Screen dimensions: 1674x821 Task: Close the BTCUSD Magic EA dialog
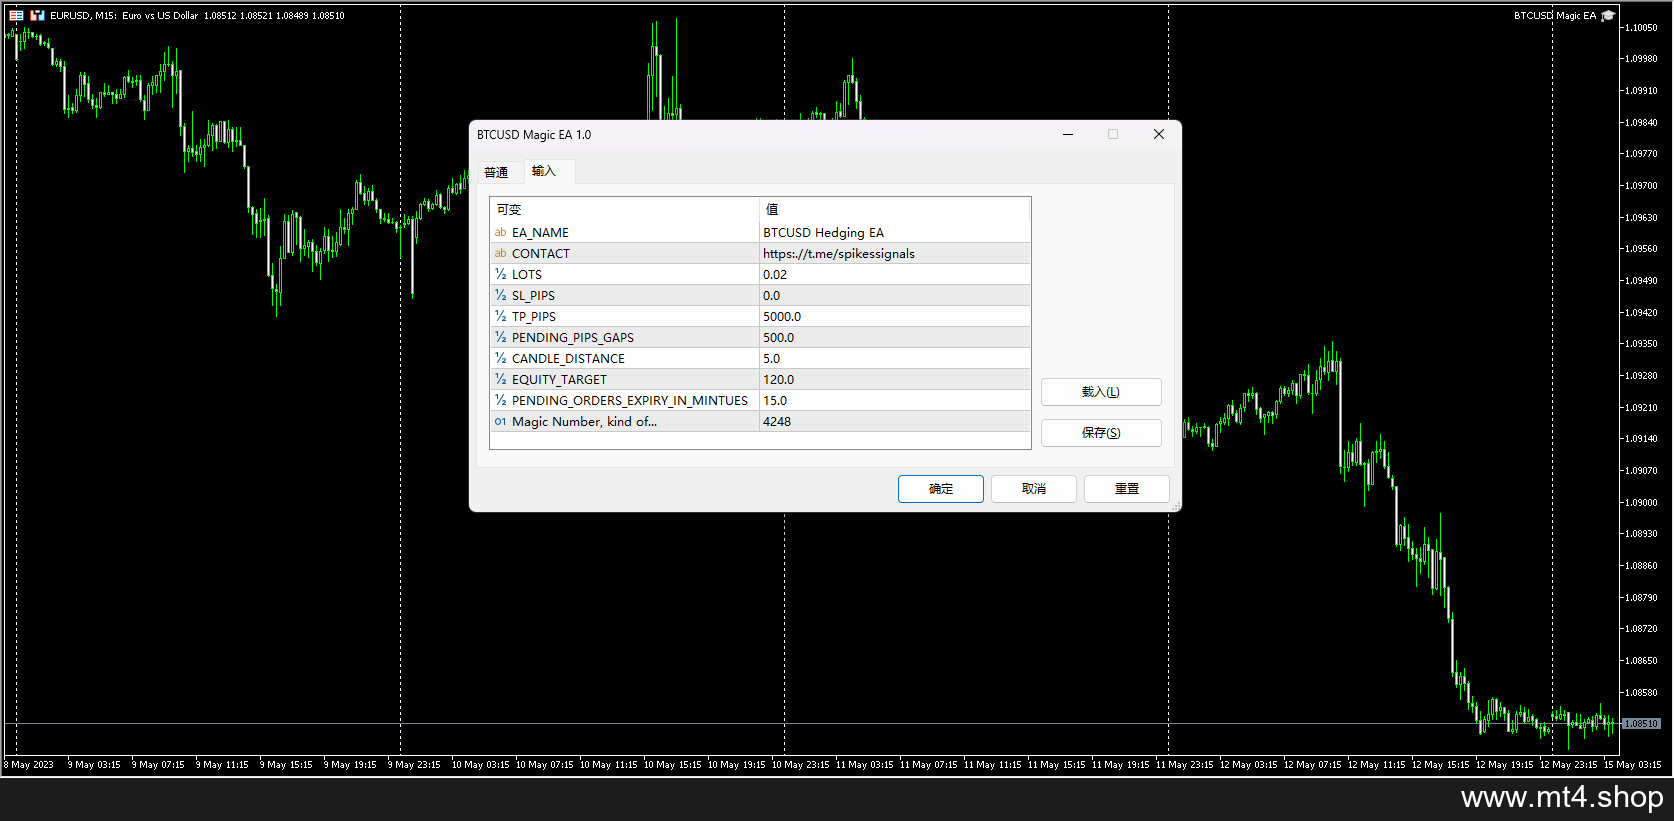(1159, 134)
